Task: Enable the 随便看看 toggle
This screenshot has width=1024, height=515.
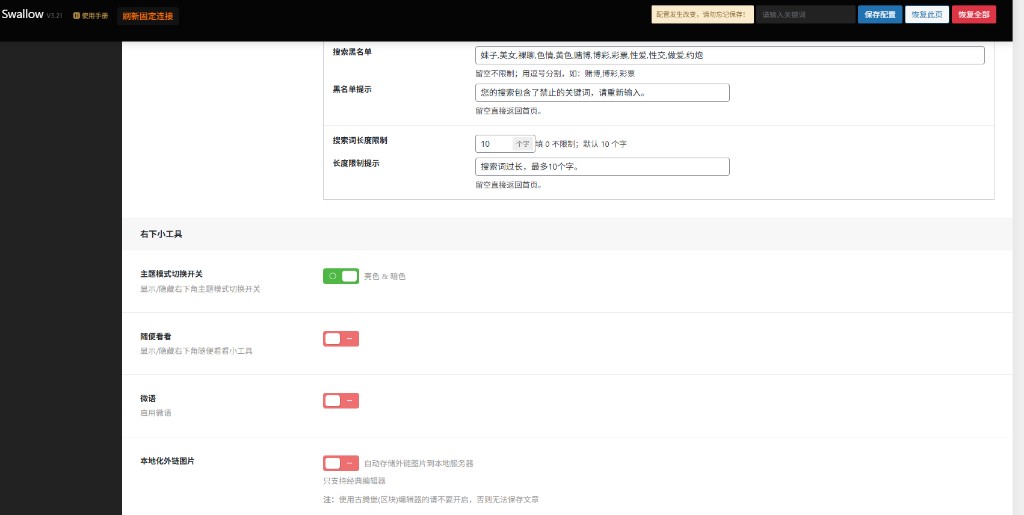Action: click(x=340, y=339)
